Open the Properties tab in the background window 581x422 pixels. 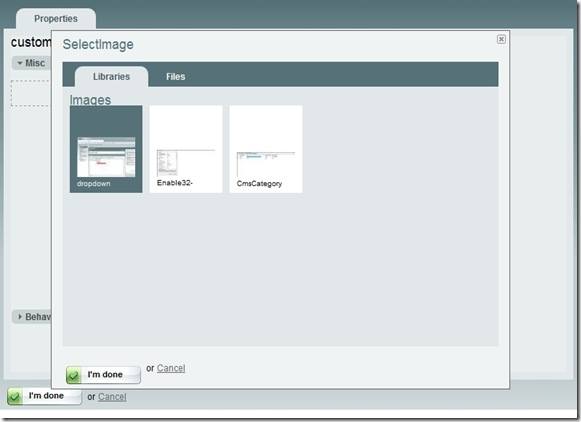pos(56,19)
